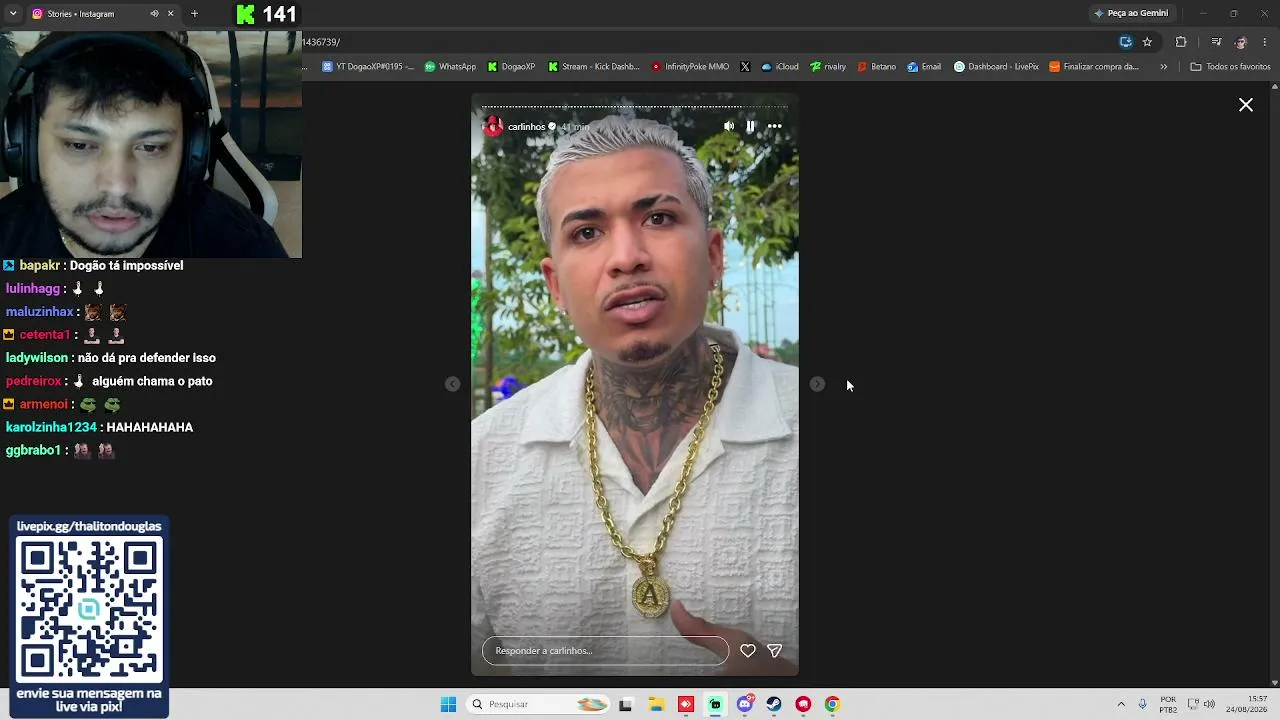Bookmark this page with the star
1280x720 pixels.
(1147, 42)
